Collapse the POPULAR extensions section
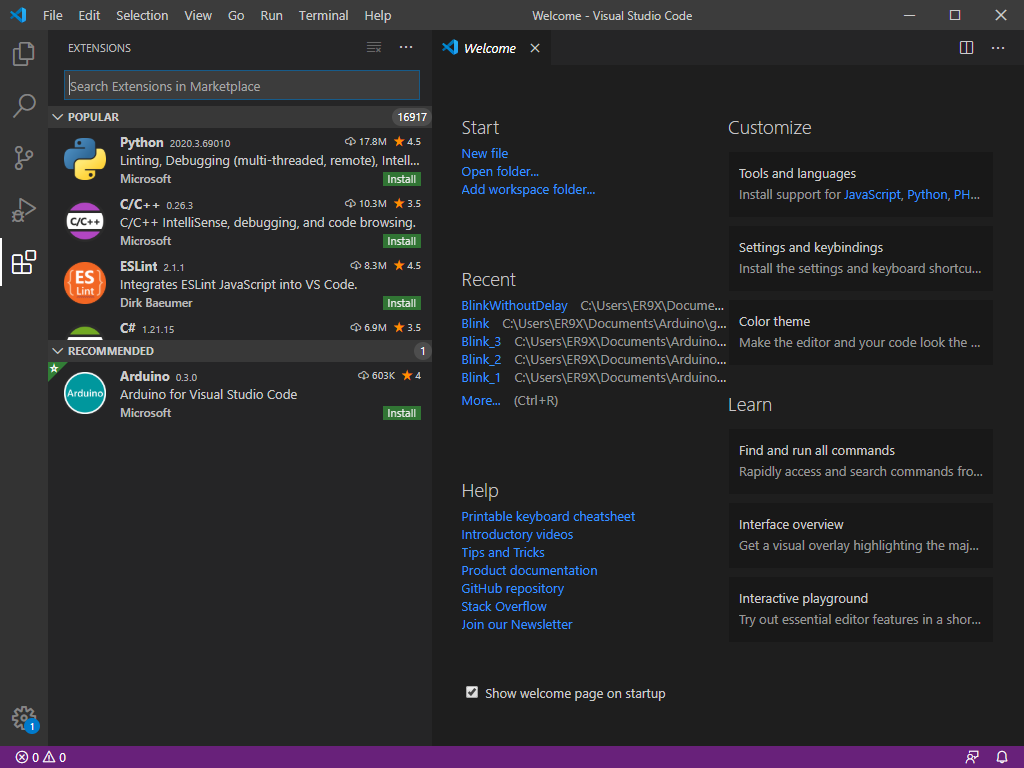The image size is (1024, 768). point(240,117)
